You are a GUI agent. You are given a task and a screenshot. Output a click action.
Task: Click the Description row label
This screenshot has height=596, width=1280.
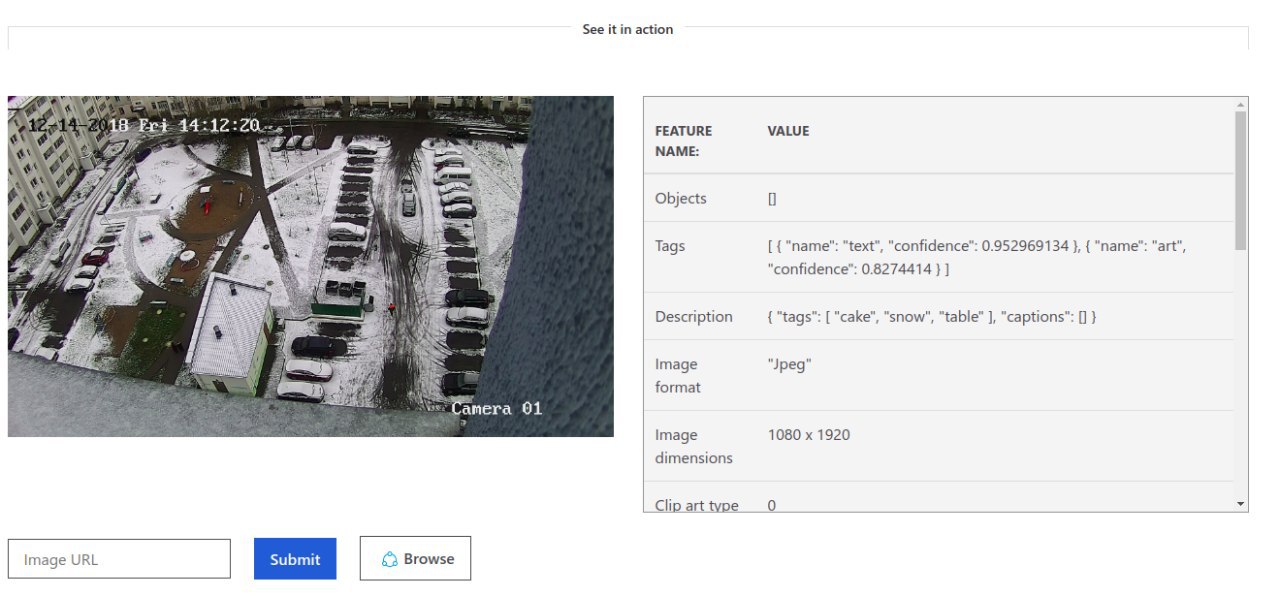click(x=693, y=317)
